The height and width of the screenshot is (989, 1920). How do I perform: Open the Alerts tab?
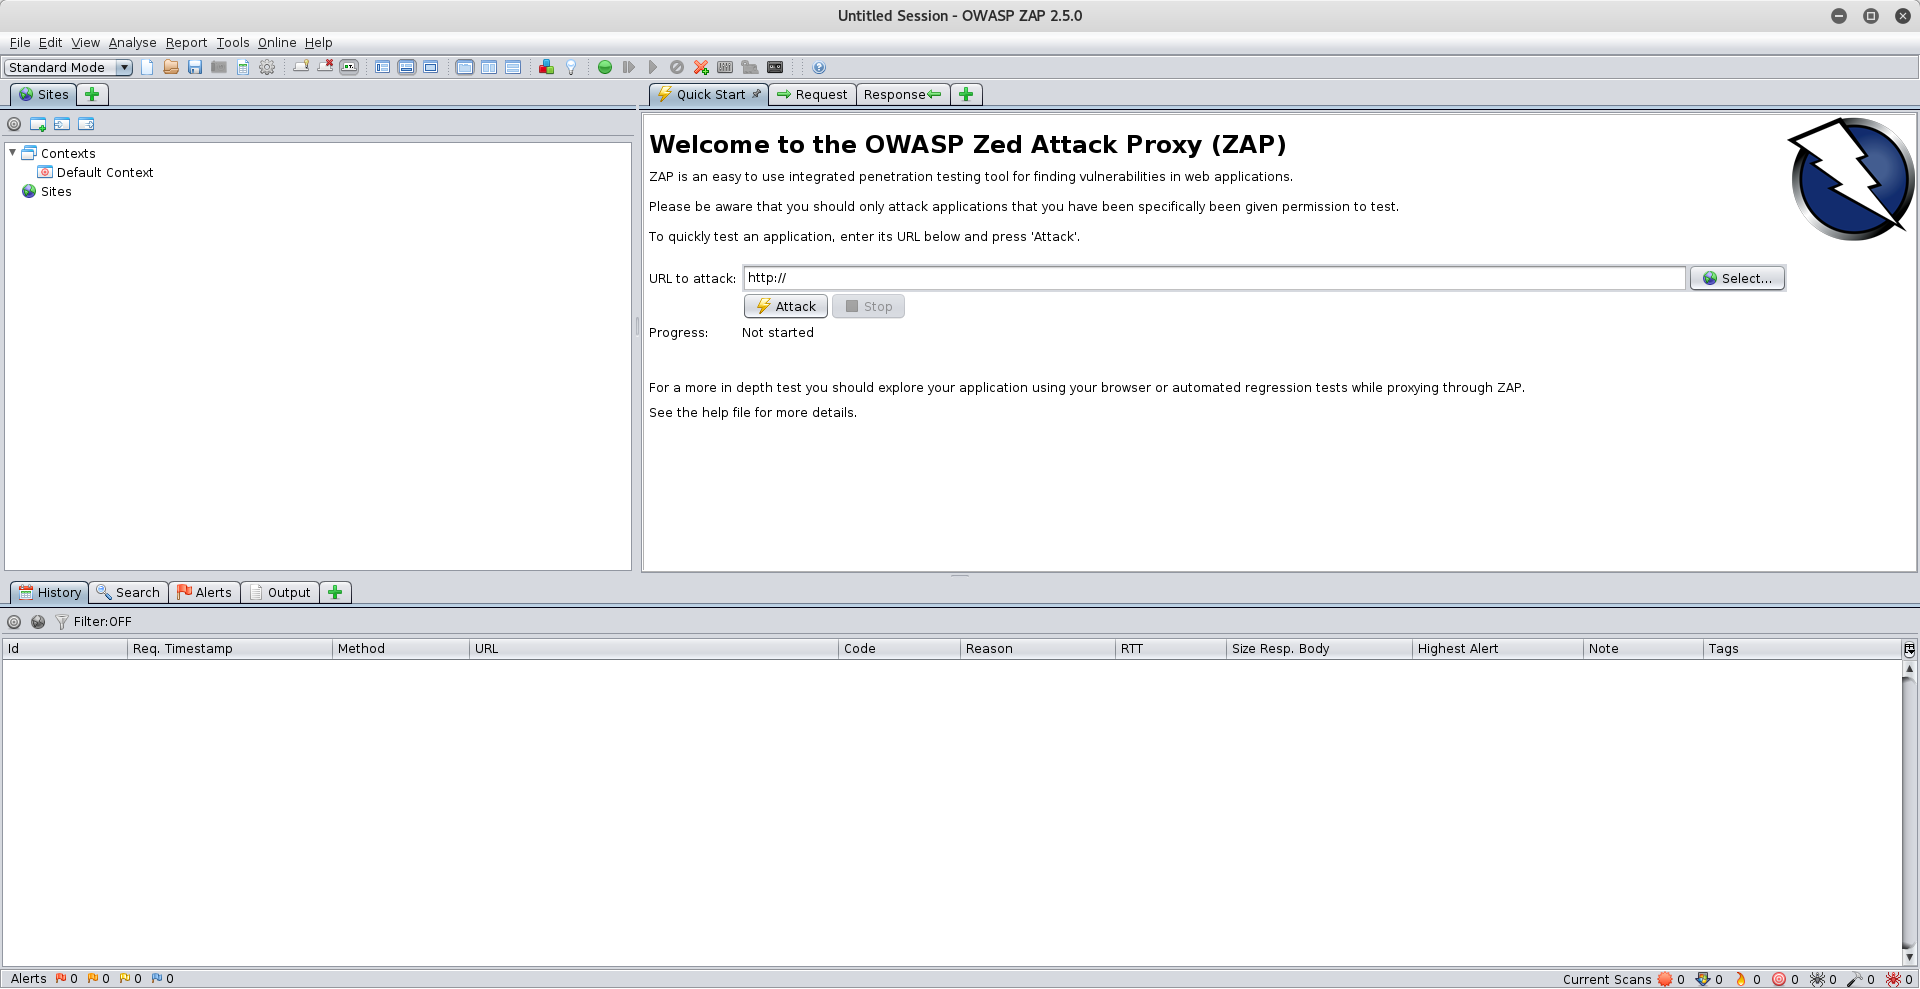click(x=204, y=592)
